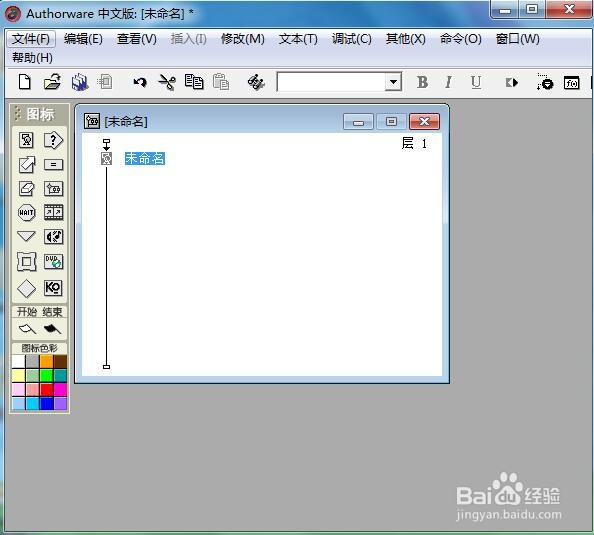Minimize the Authorware main window

point(505,10)
